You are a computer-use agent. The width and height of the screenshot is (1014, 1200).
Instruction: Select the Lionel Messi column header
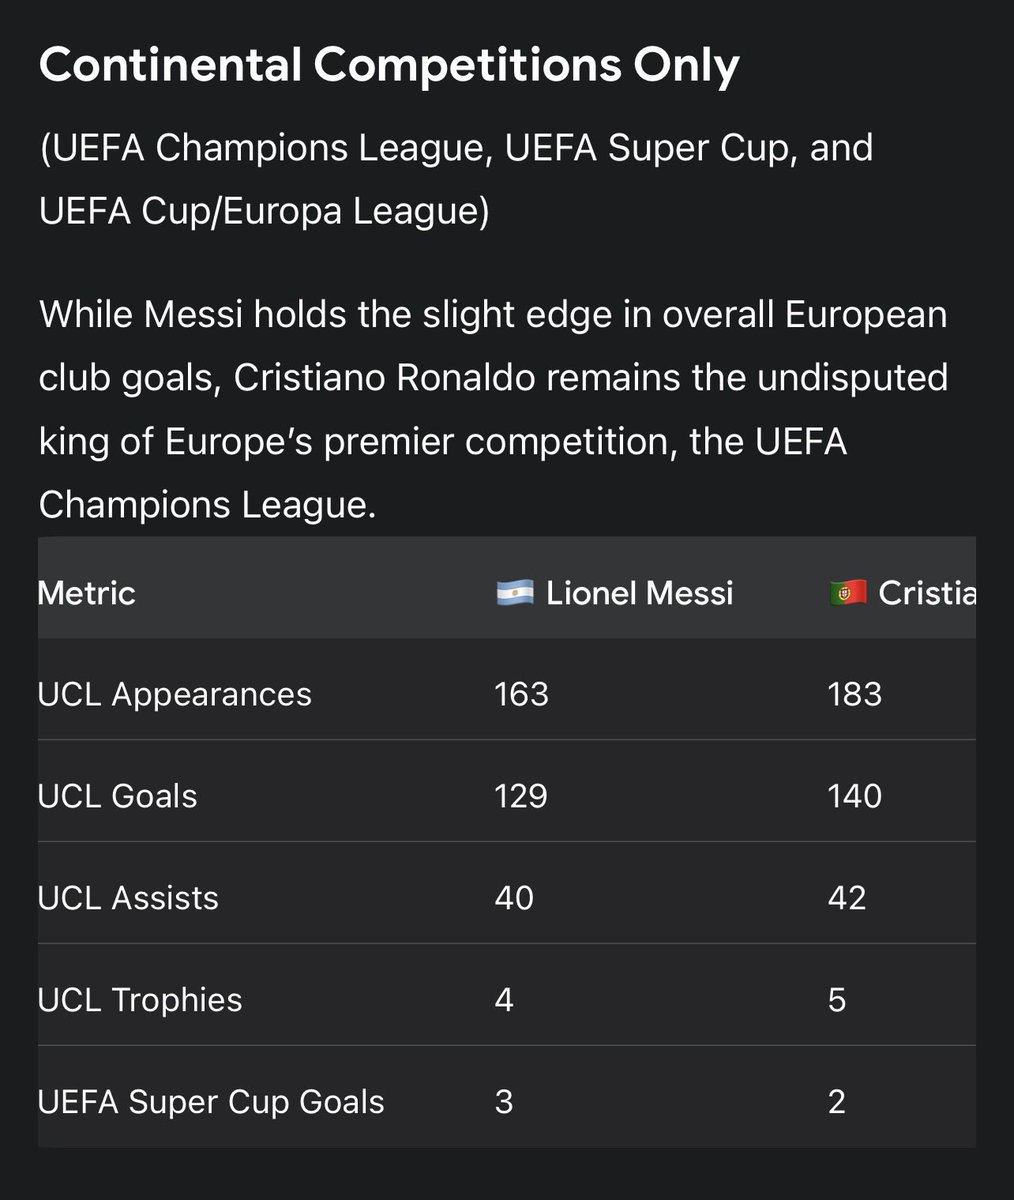click(x=615, y=593)
